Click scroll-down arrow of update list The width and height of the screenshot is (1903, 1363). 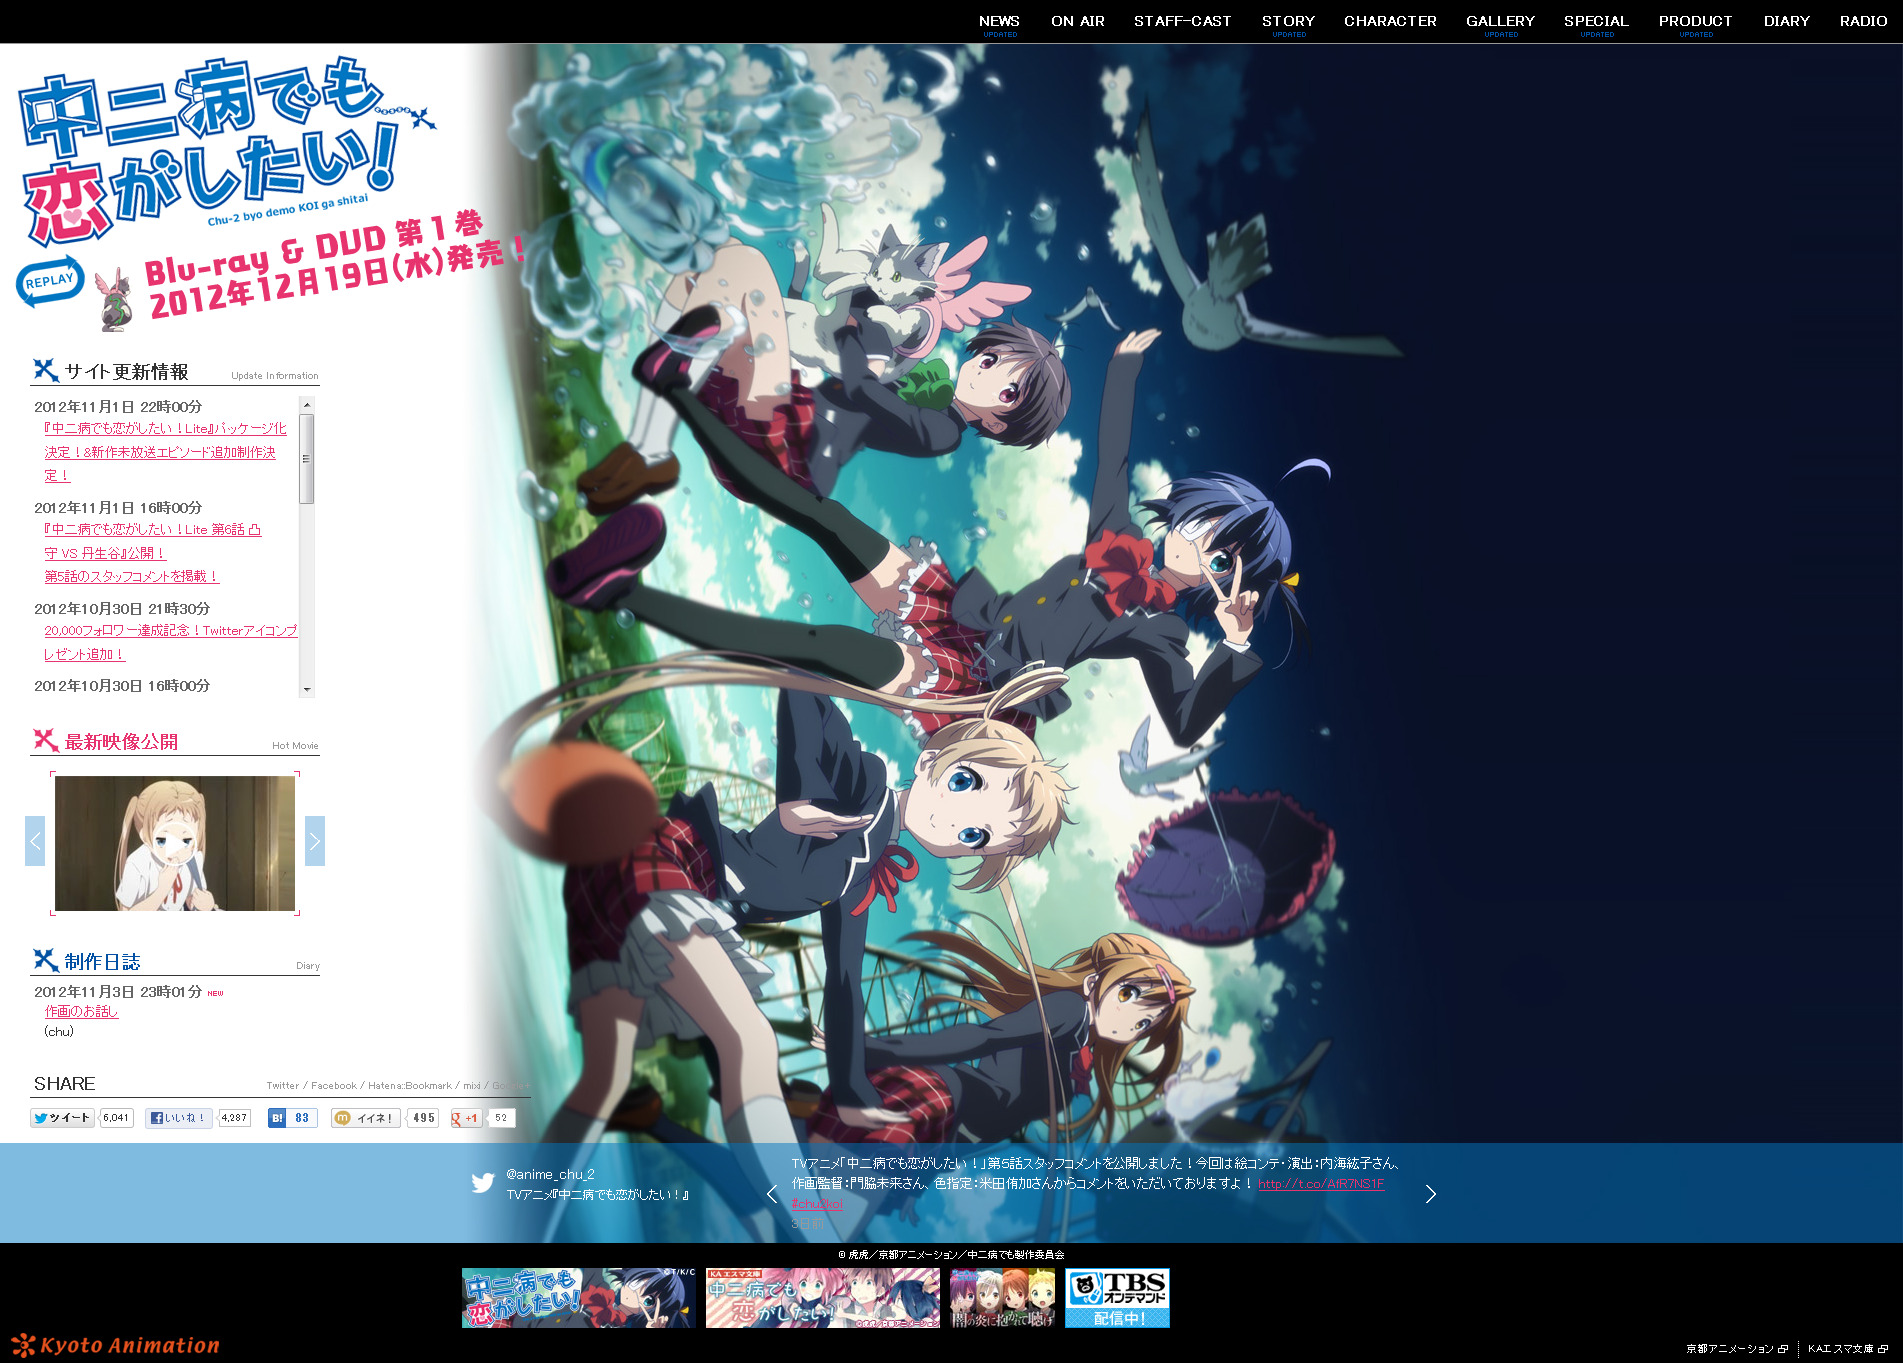click(x=307, y=689)
